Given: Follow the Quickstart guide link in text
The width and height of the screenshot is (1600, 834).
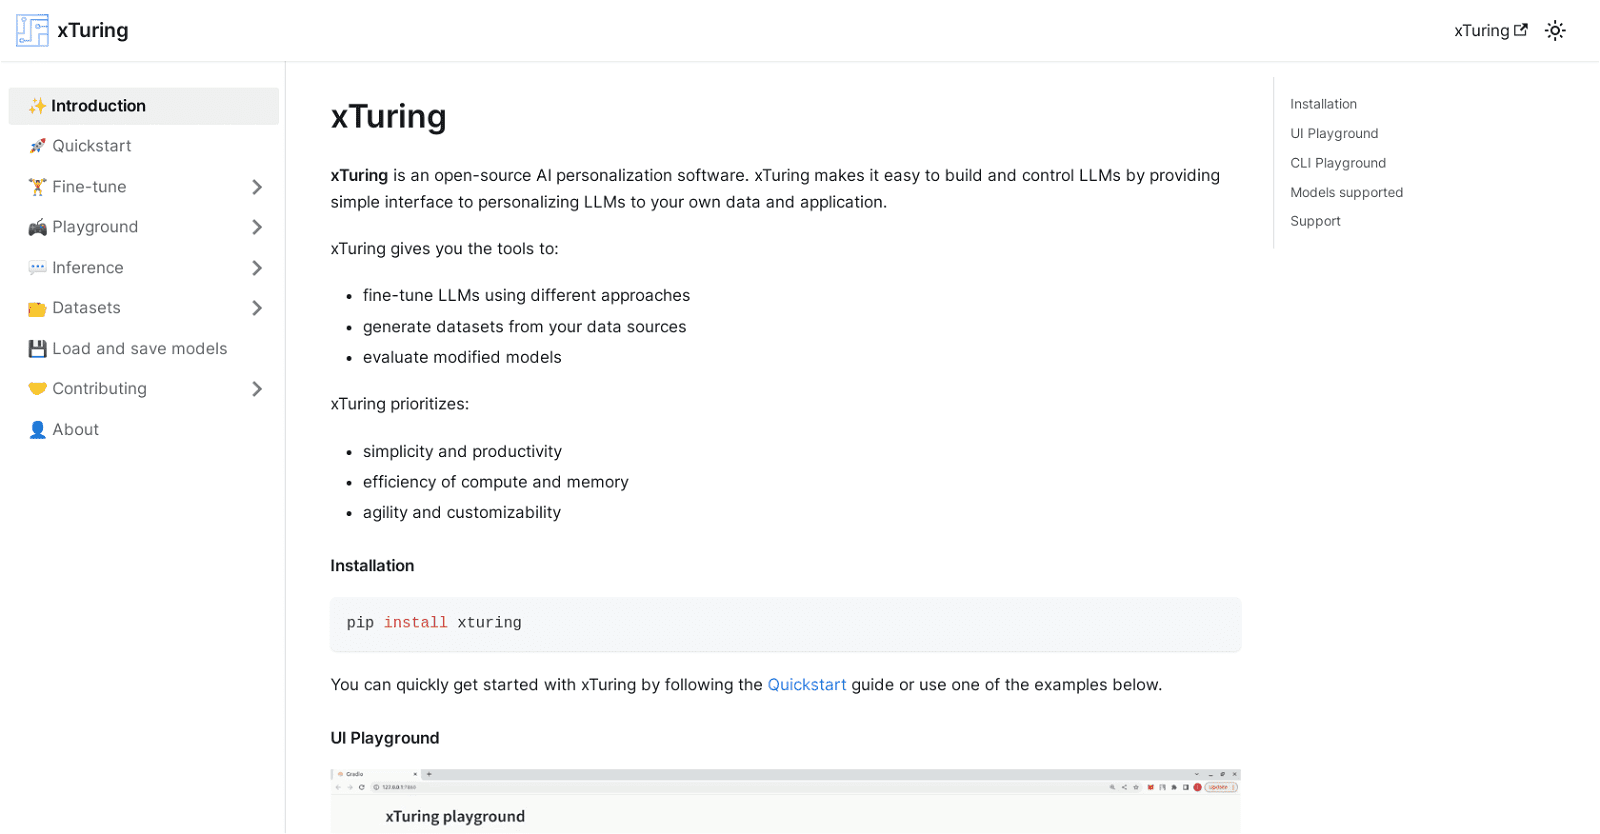Looking at the screenshot, I should (806, 685).
